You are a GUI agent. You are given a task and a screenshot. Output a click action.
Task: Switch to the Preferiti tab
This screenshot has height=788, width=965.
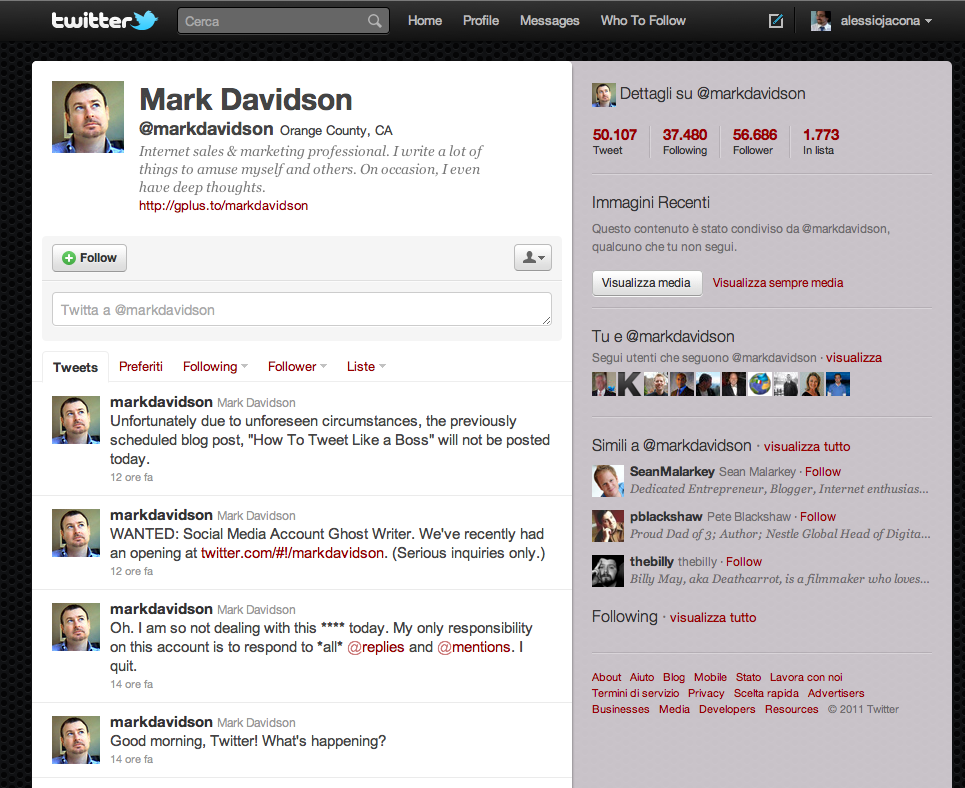141,367
